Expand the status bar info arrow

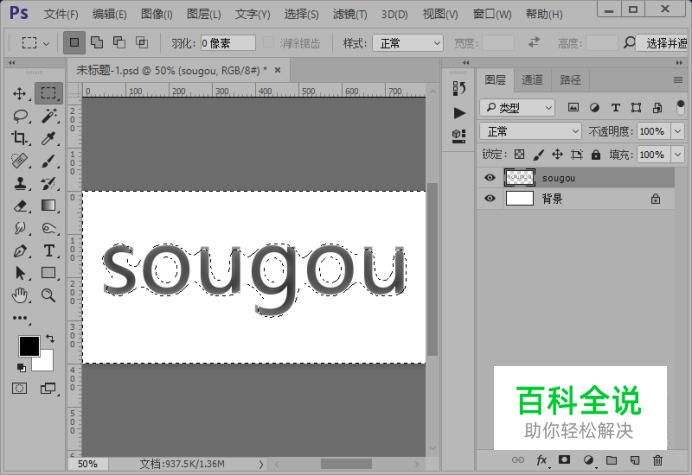point(261,464)
